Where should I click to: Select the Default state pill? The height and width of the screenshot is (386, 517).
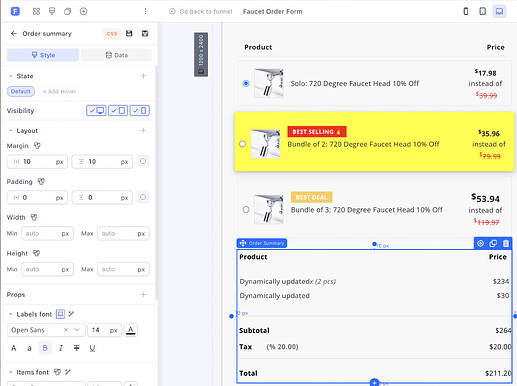pos(21,91)
